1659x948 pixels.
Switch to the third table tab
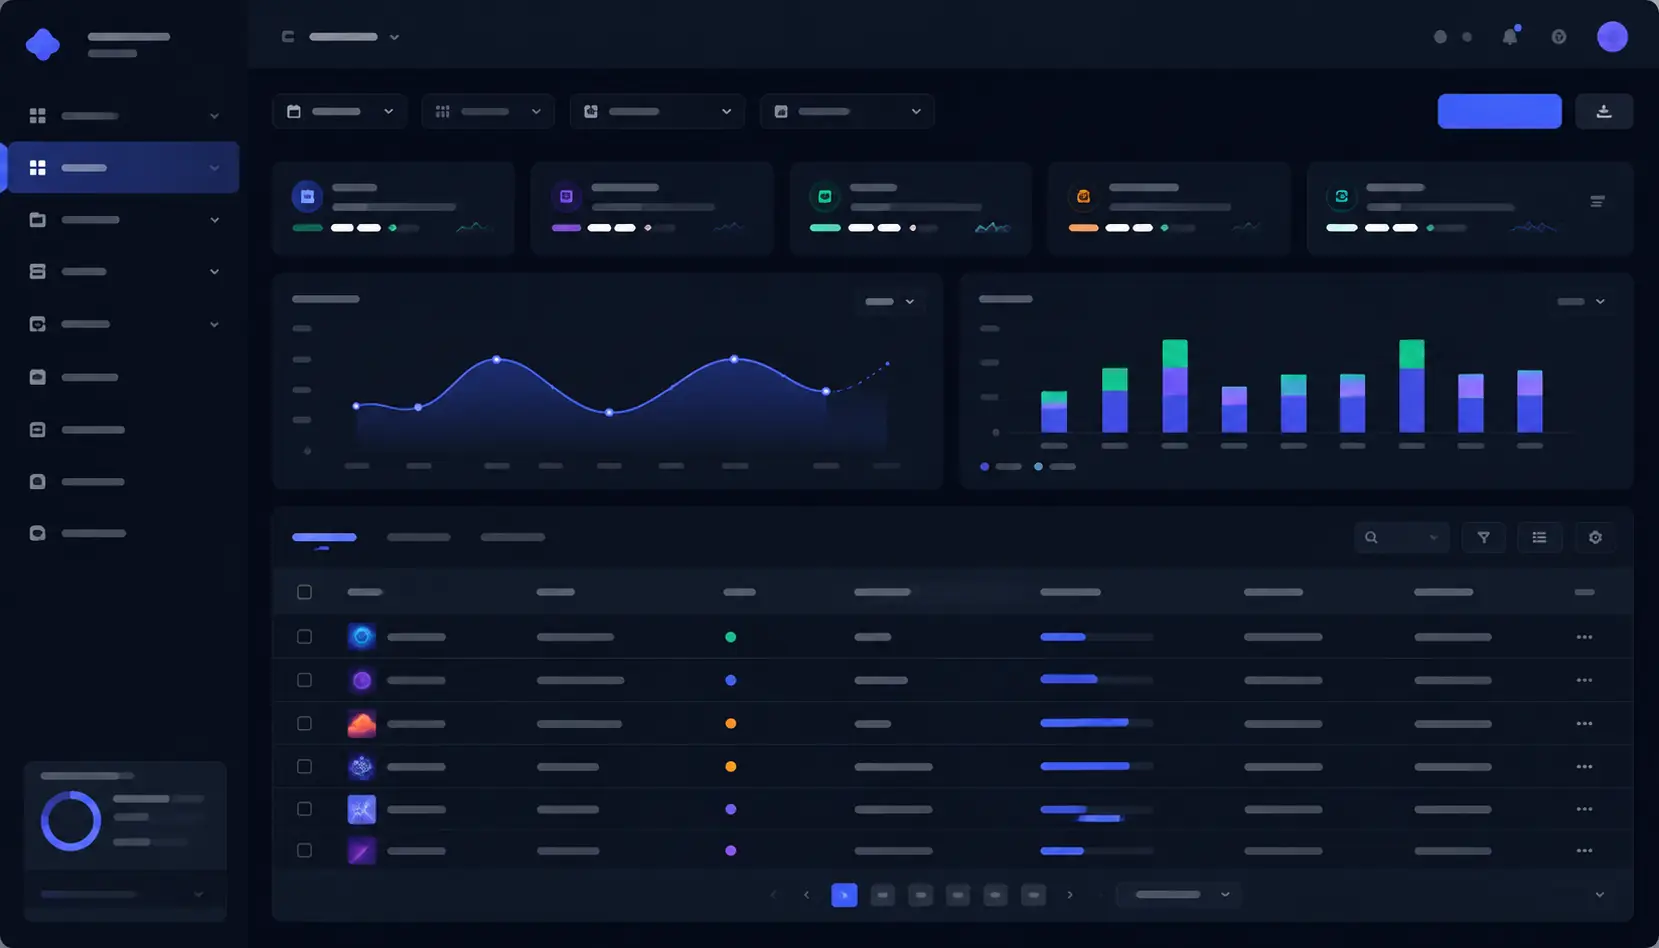click(512, 537)
